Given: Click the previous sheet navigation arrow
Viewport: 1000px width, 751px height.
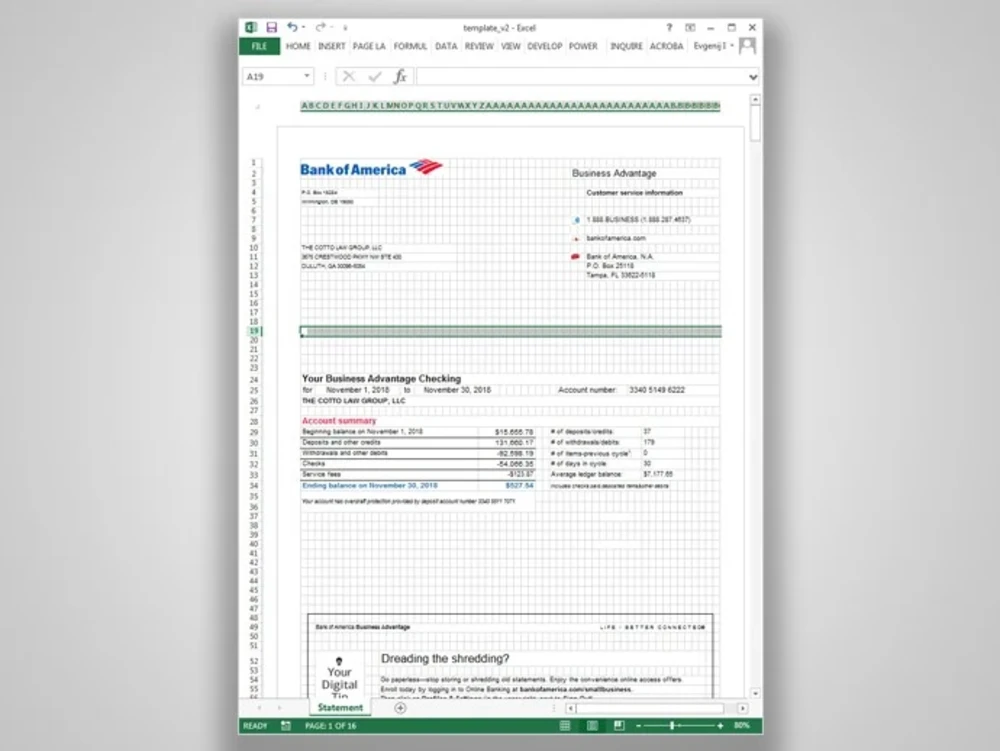Looking at the screenshot, I should tap(259, 708).
